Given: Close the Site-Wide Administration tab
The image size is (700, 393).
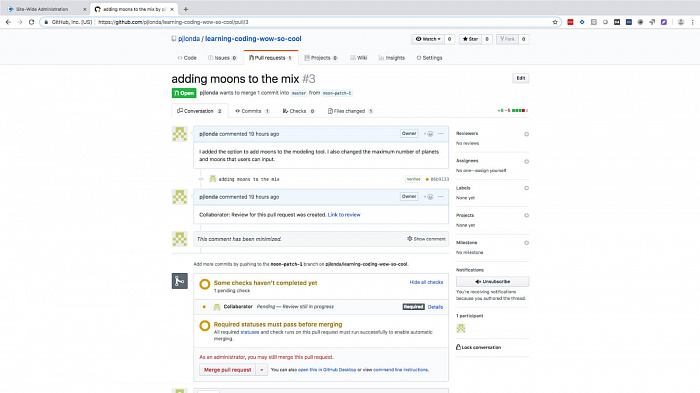Looking at the screenshot, I should (x=84, y=9).
